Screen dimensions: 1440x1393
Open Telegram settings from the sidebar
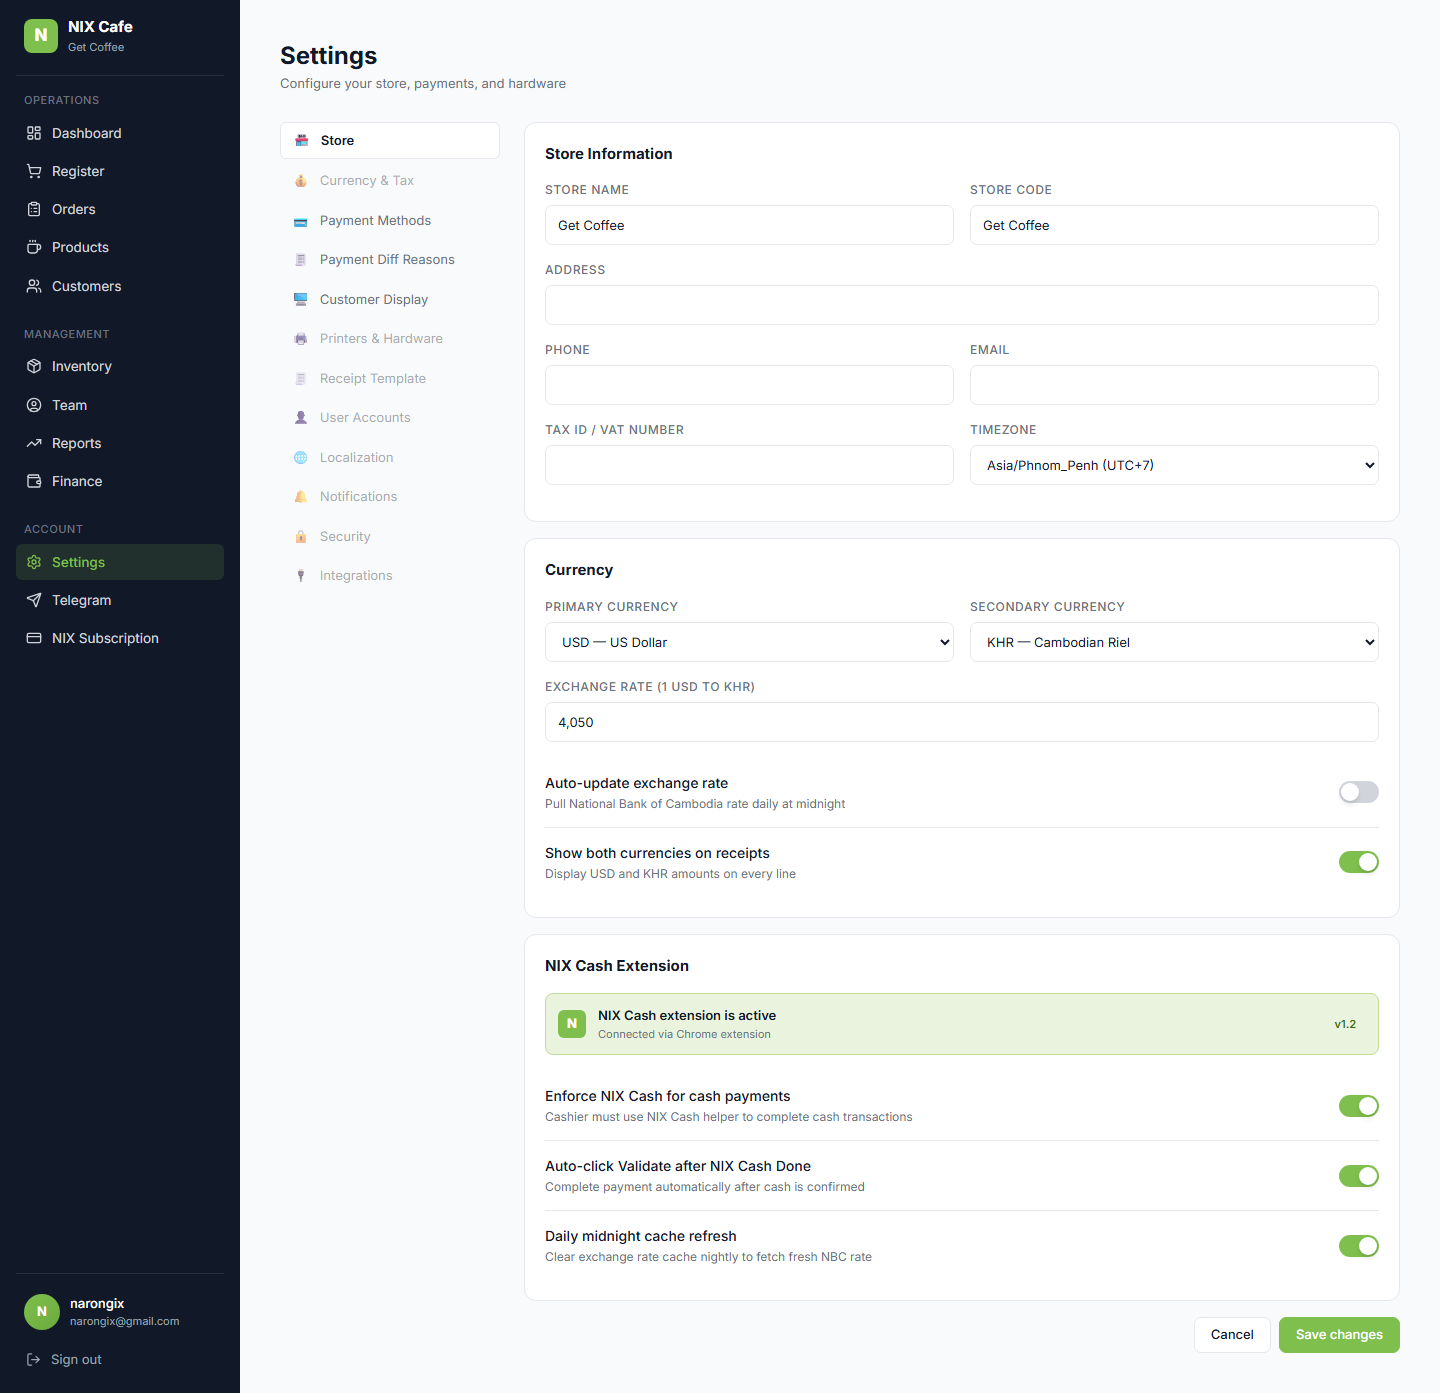coord(81,600)
